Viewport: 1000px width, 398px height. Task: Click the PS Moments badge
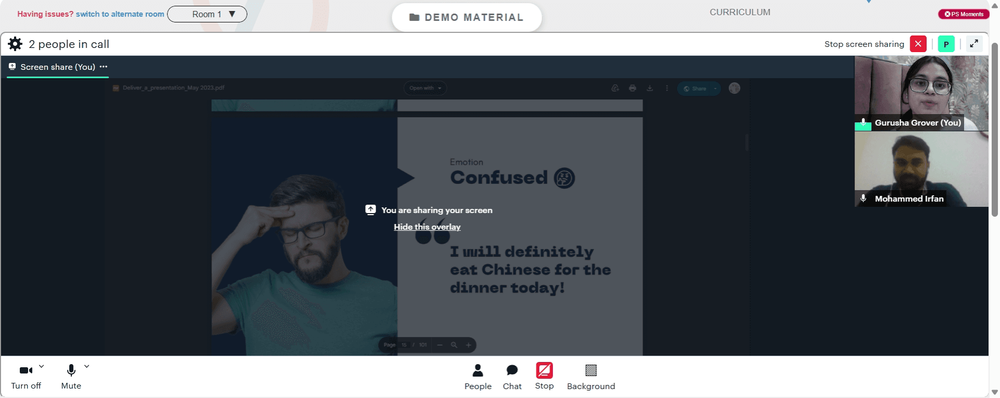[x=963, y=14]
